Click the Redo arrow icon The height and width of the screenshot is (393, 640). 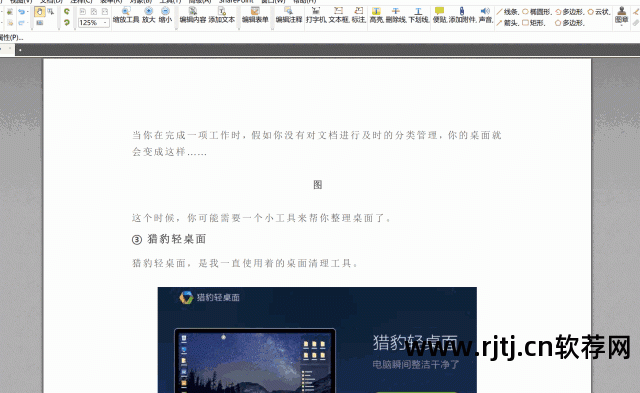click(x=21, y=23)
